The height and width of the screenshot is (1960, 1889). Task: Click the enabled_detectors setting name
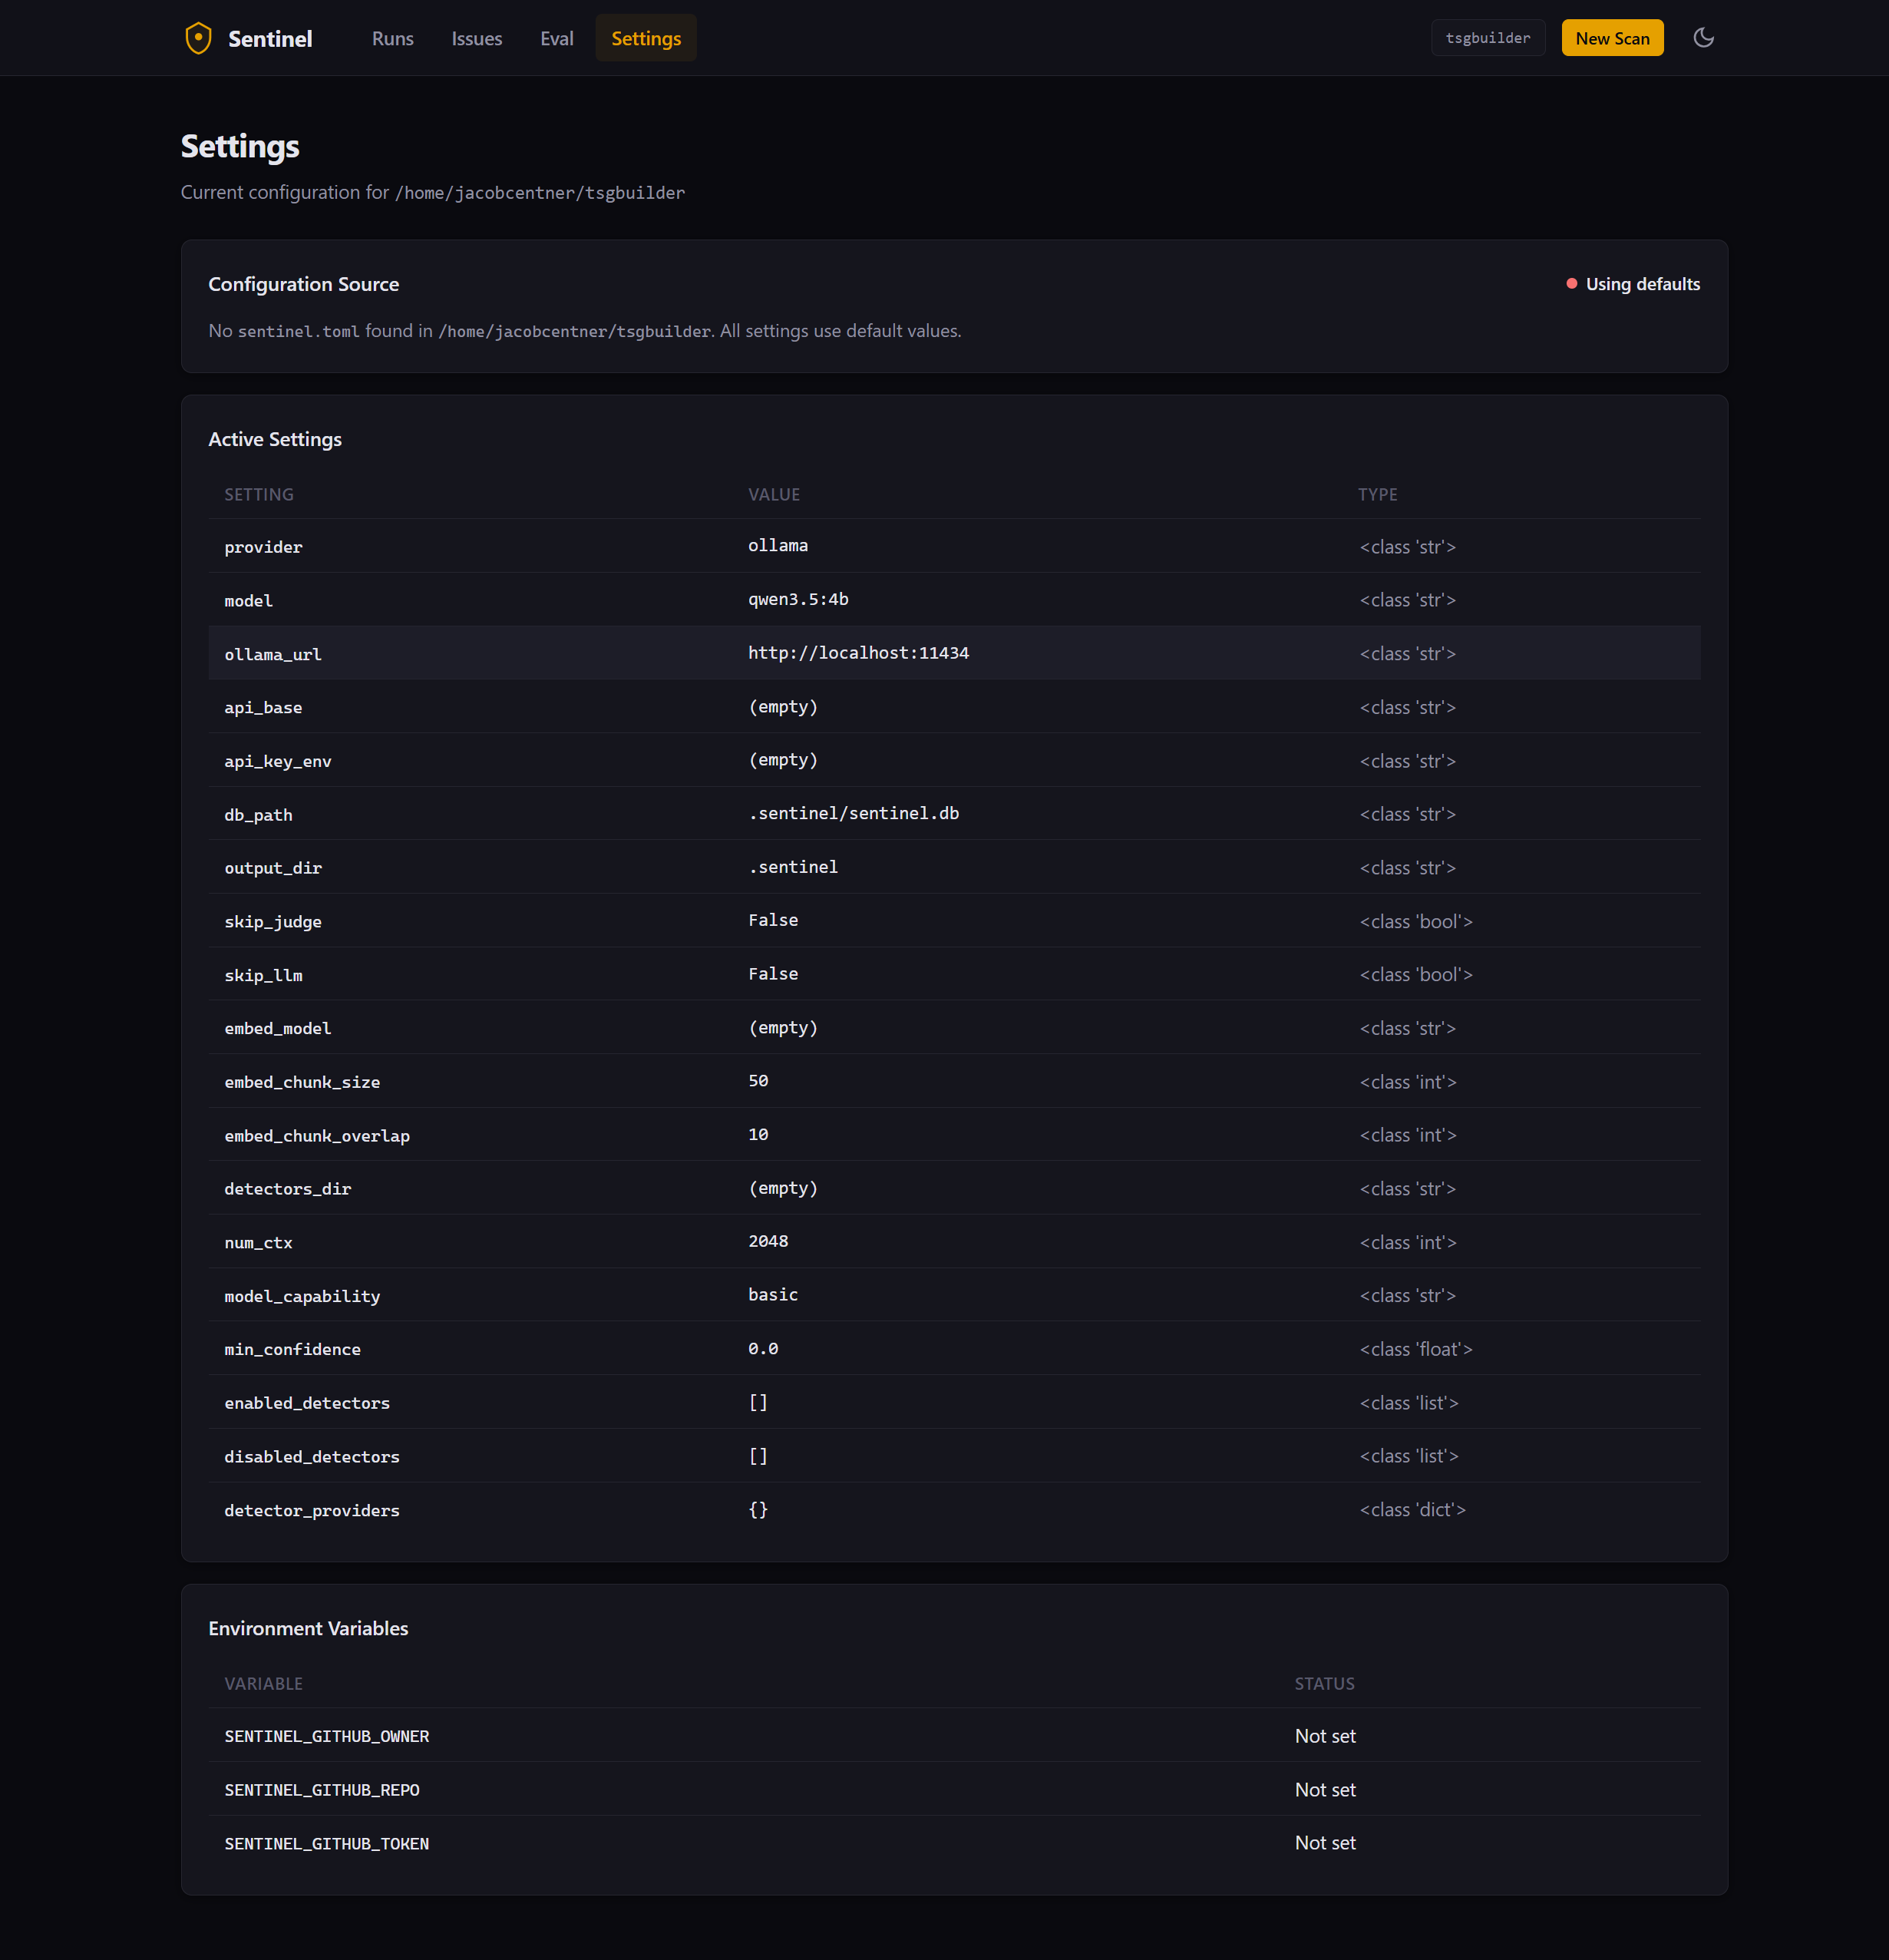[307, 1403]
